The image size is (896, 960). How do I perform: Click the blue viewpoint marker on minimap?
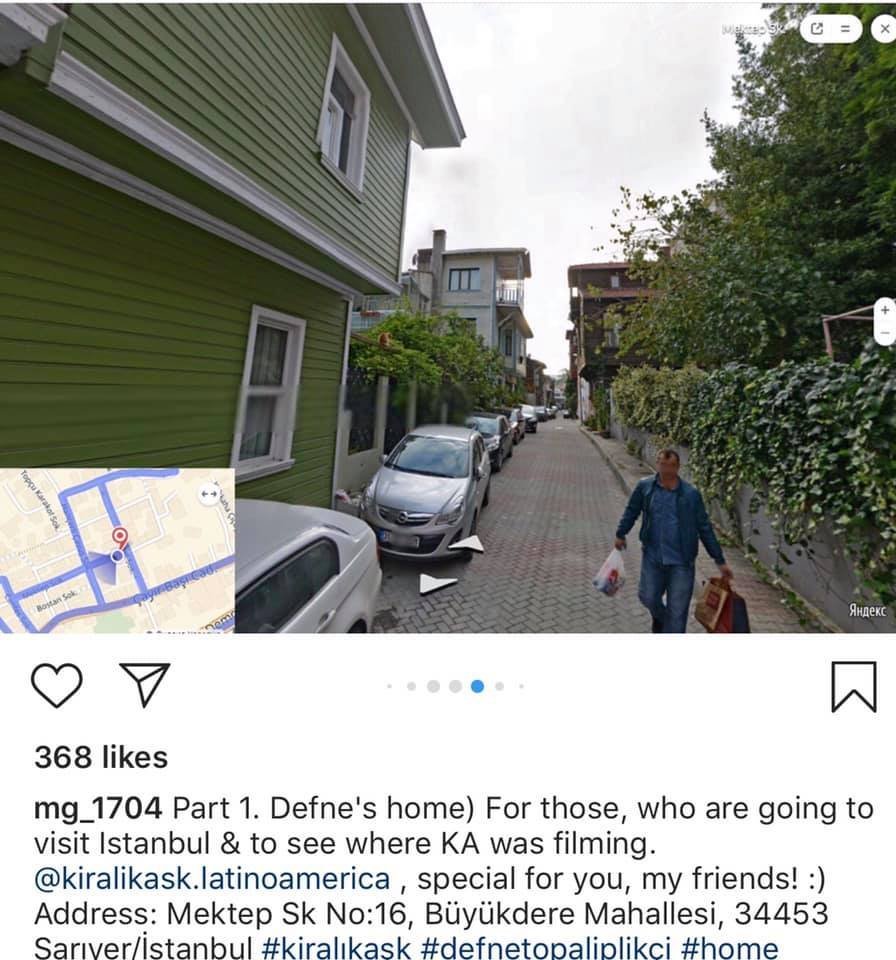pyautogui.click(x=117, y=556)
